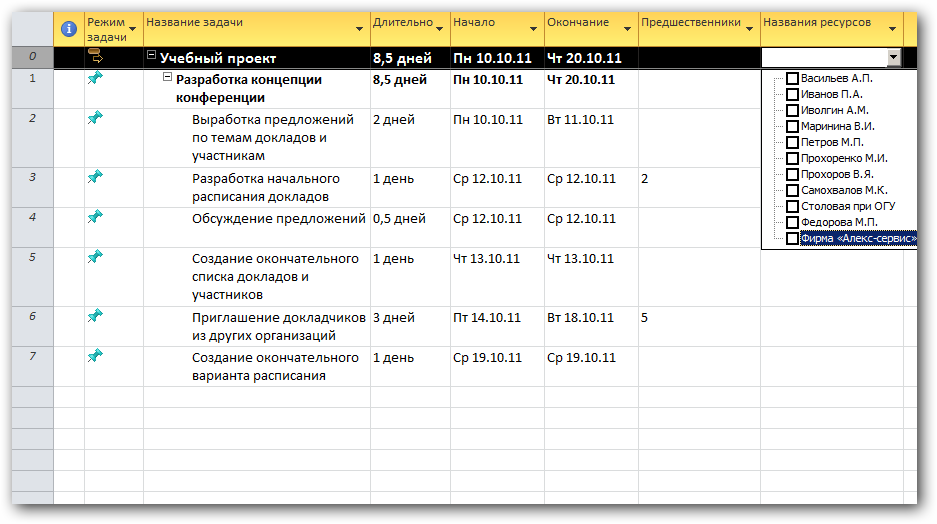Viewport: 937px width, 524px height.
Task: Tick the Маринина В.И. checkbox
Action: click(x=792, y=127)
